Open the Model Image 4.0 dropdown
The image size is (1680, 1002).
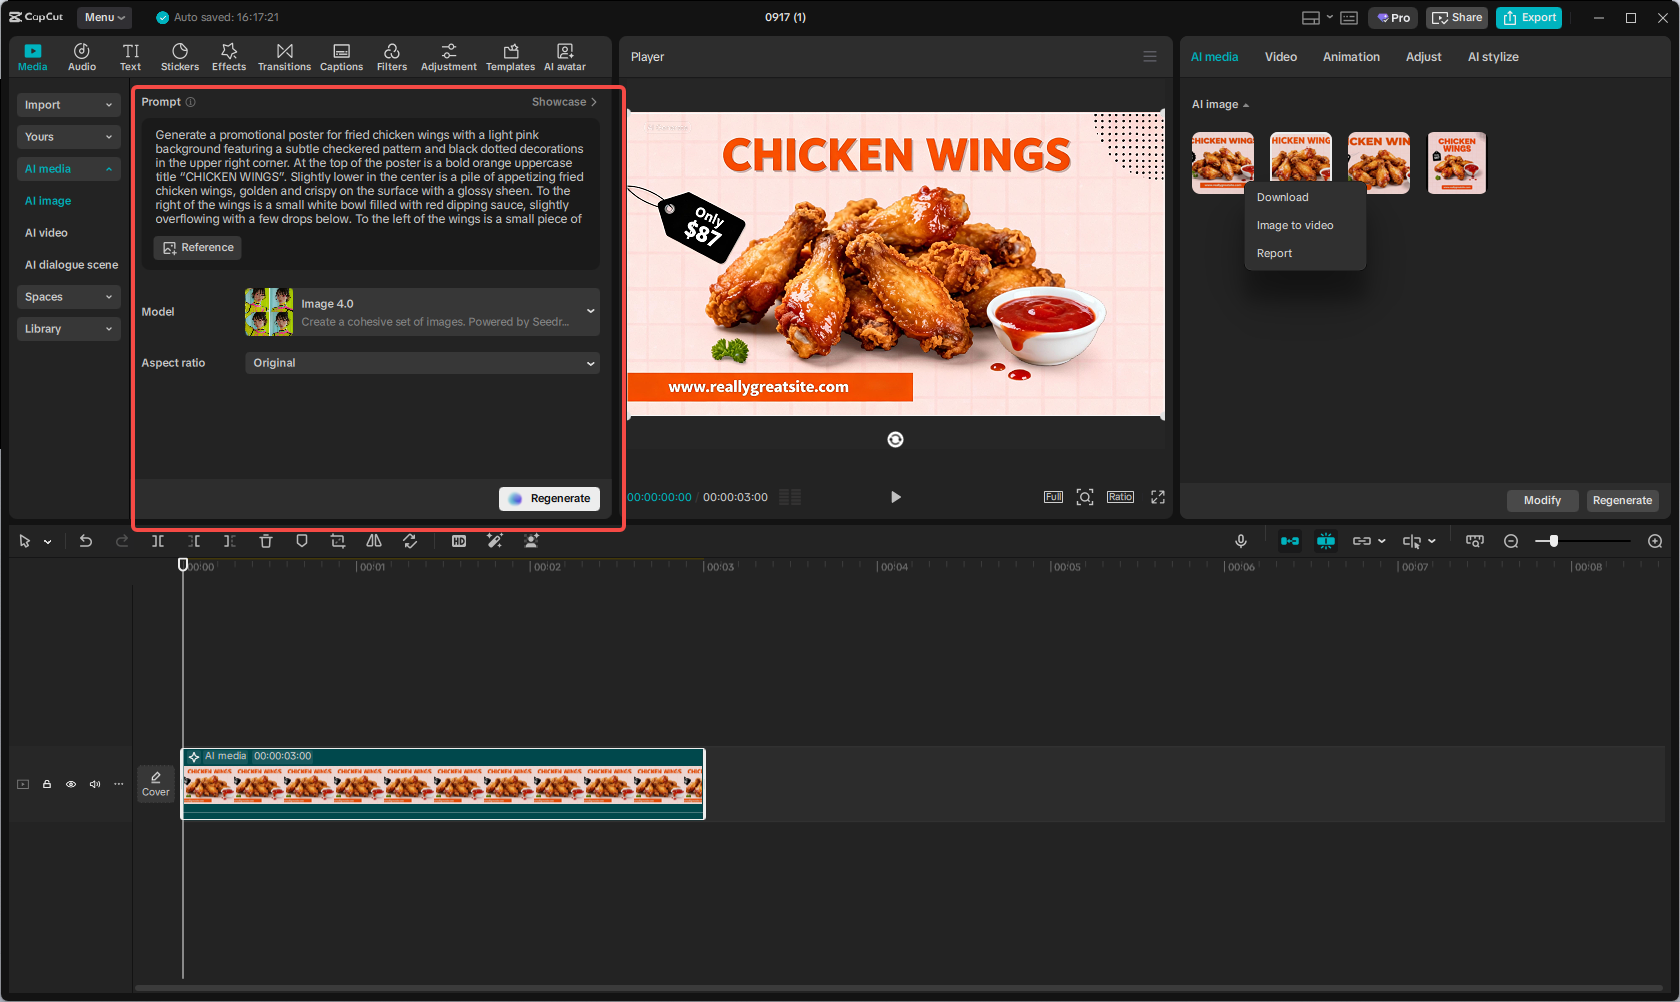coord(422,312)
